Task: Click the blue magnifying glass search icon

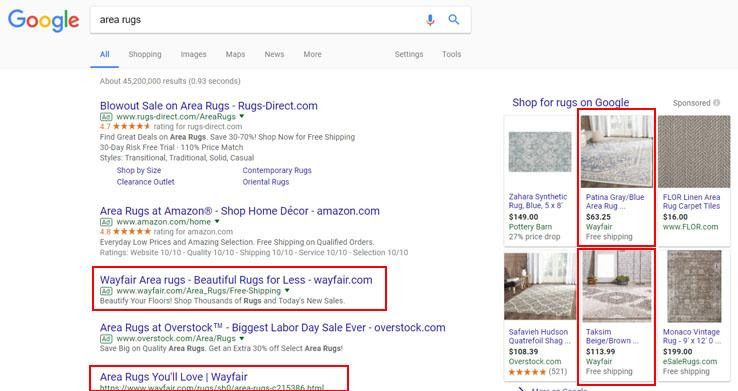Action: [454, 19]
